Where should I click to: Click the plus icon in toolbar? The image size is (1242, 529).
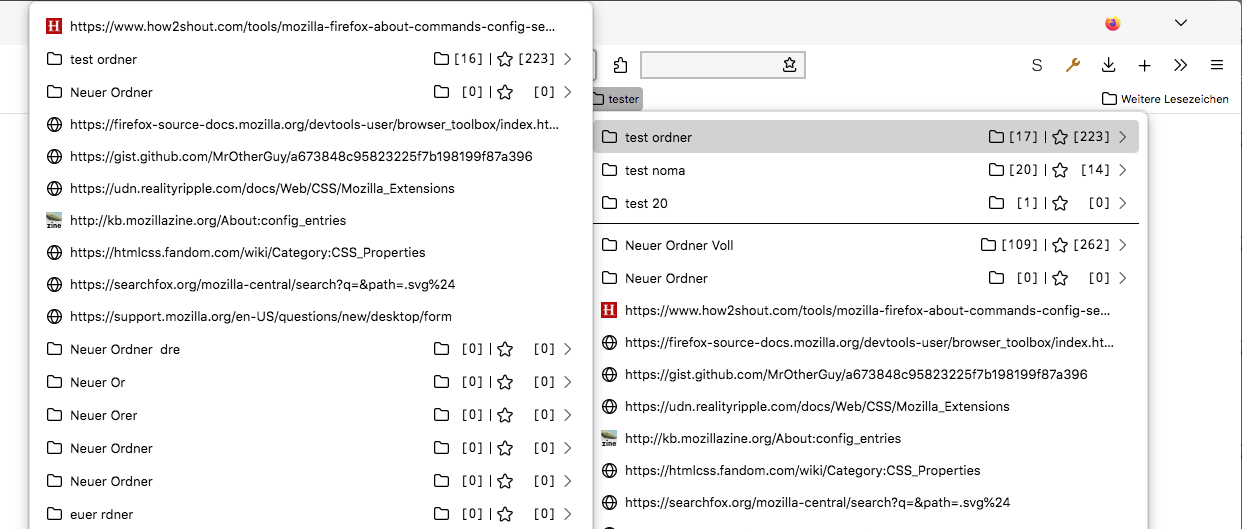1145,65
